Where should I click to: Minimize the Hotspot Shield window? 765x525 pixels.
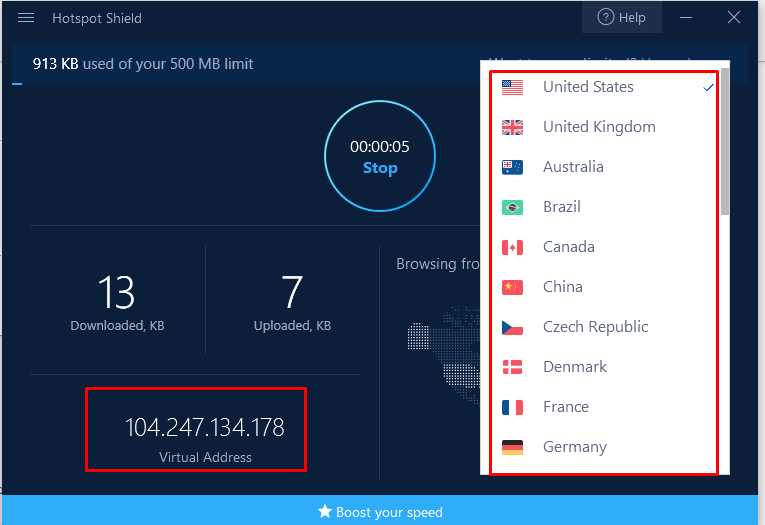(686, 18)
